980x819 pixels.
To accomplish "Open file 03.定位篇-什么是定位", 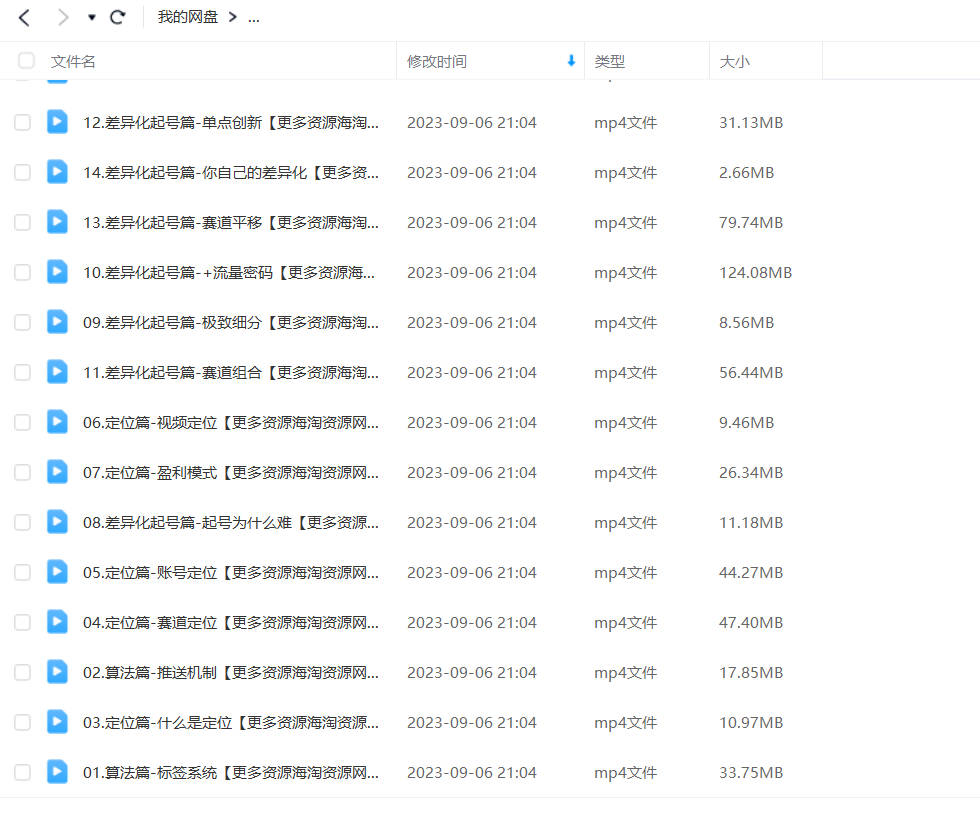I will tap(231, 723).
